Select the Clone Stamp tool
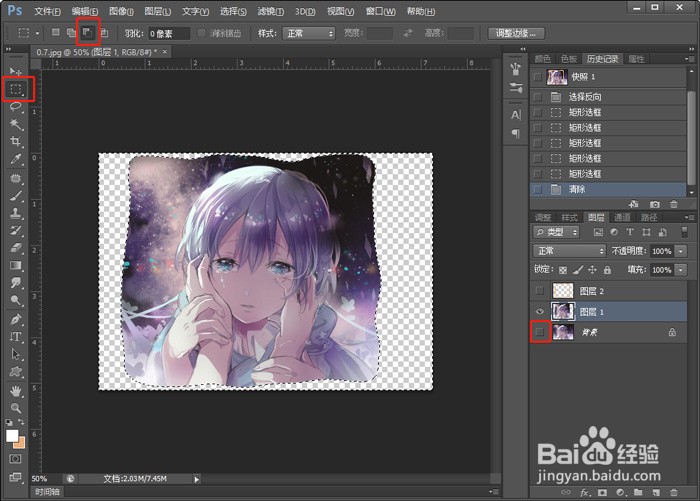The image size is (700, 501). [16, 213]
